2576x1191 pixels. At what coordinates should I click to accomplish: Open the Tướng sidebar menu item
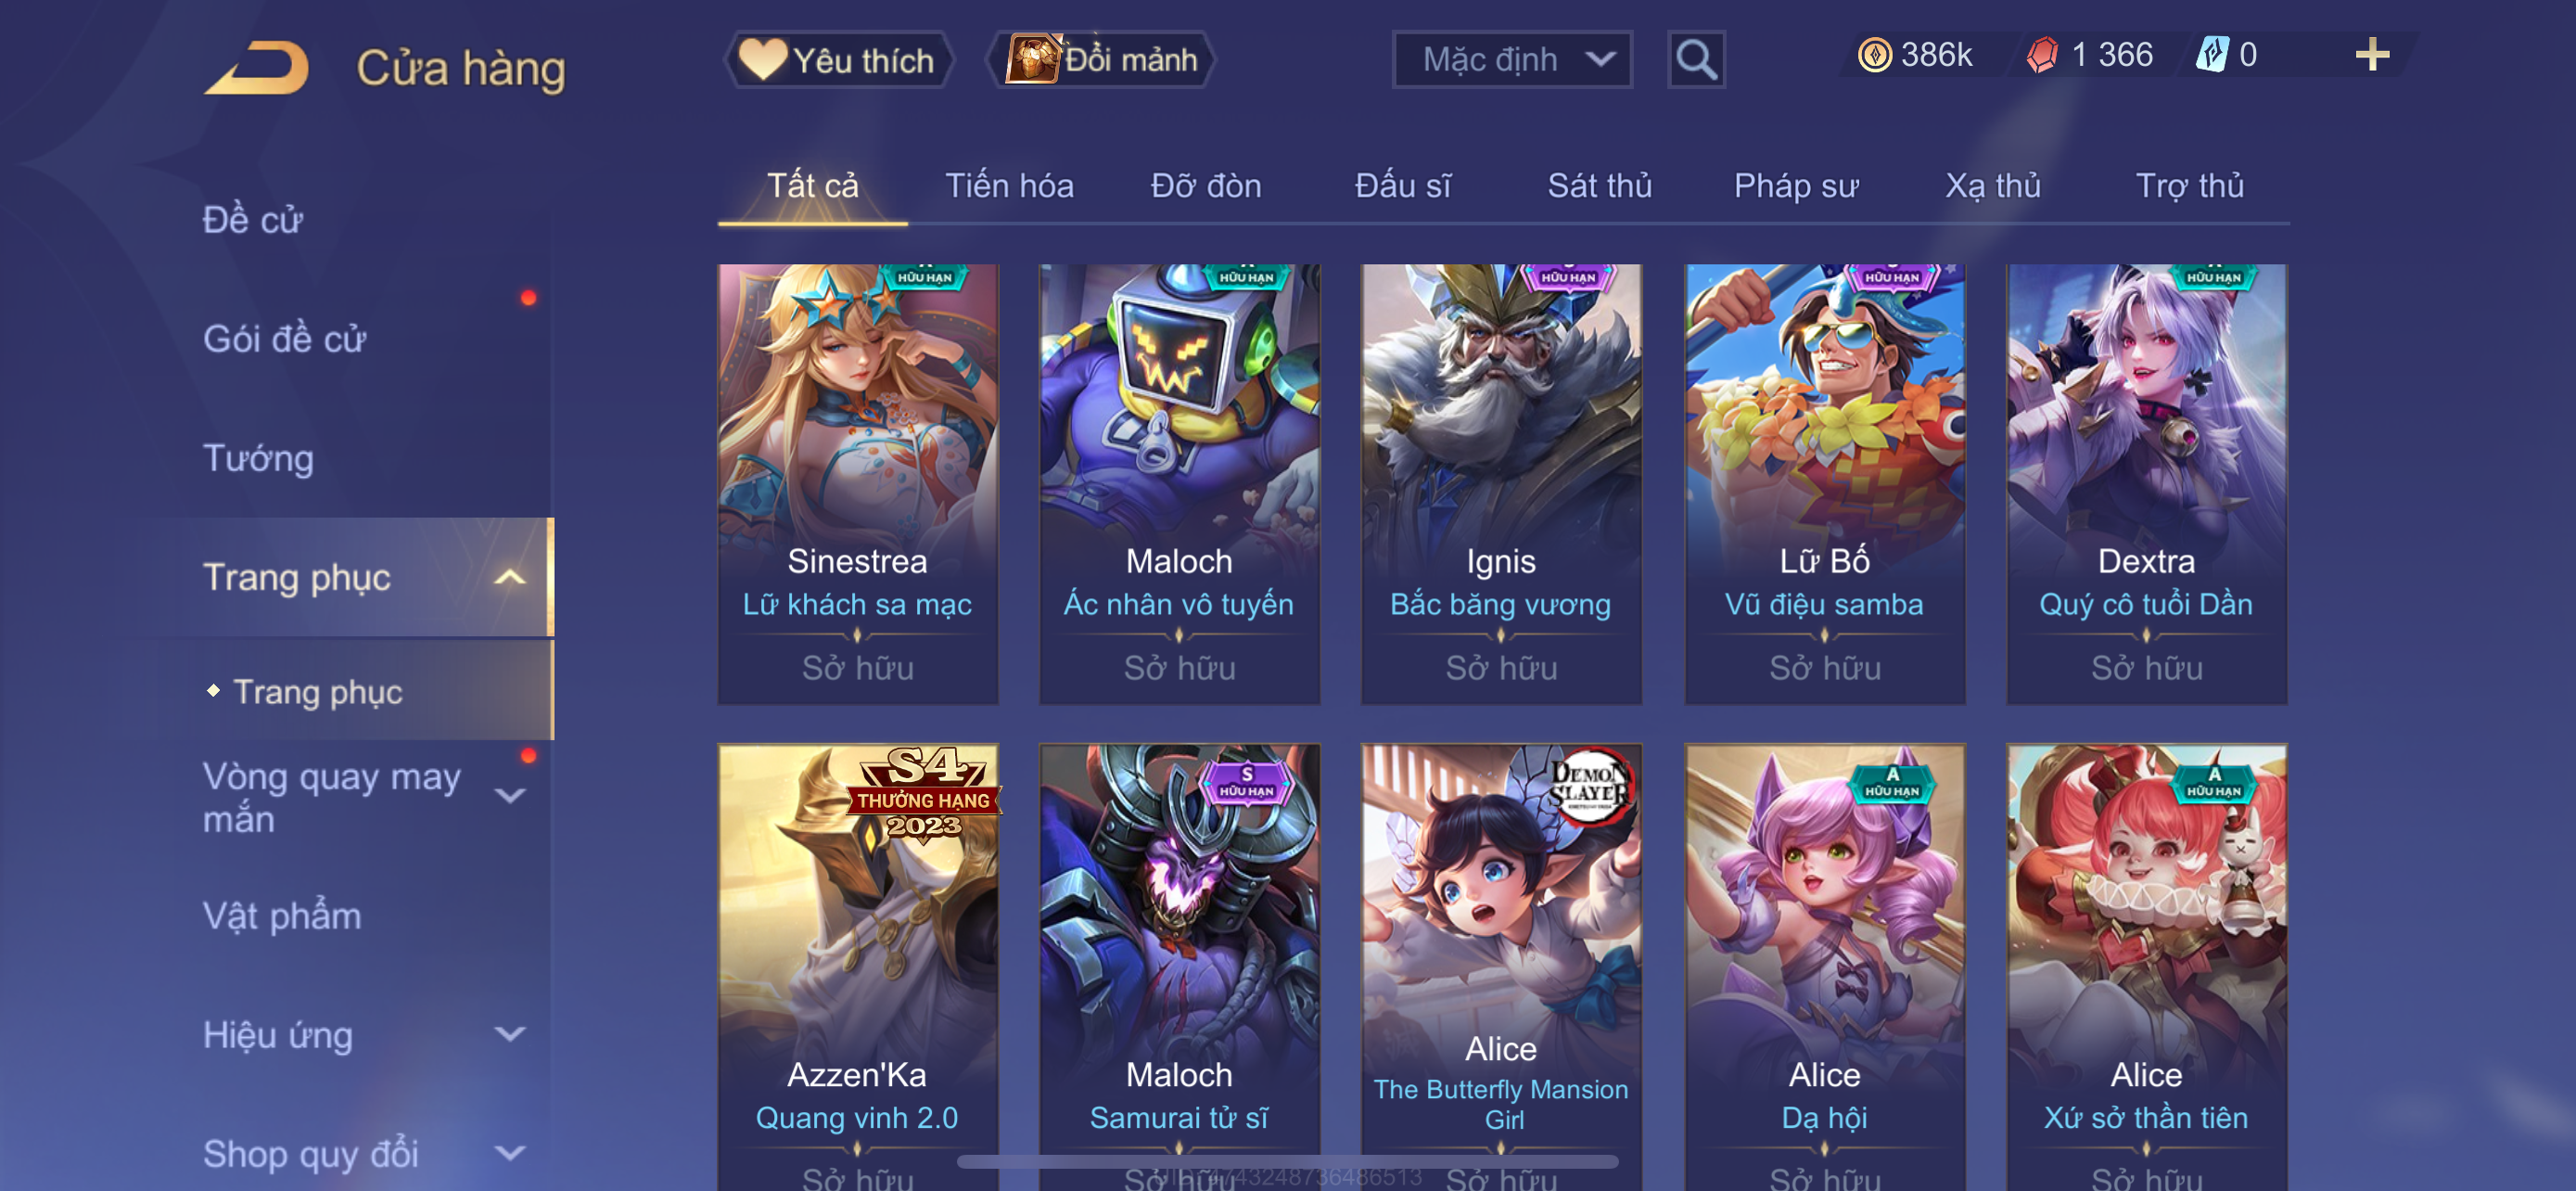[258, 458]
